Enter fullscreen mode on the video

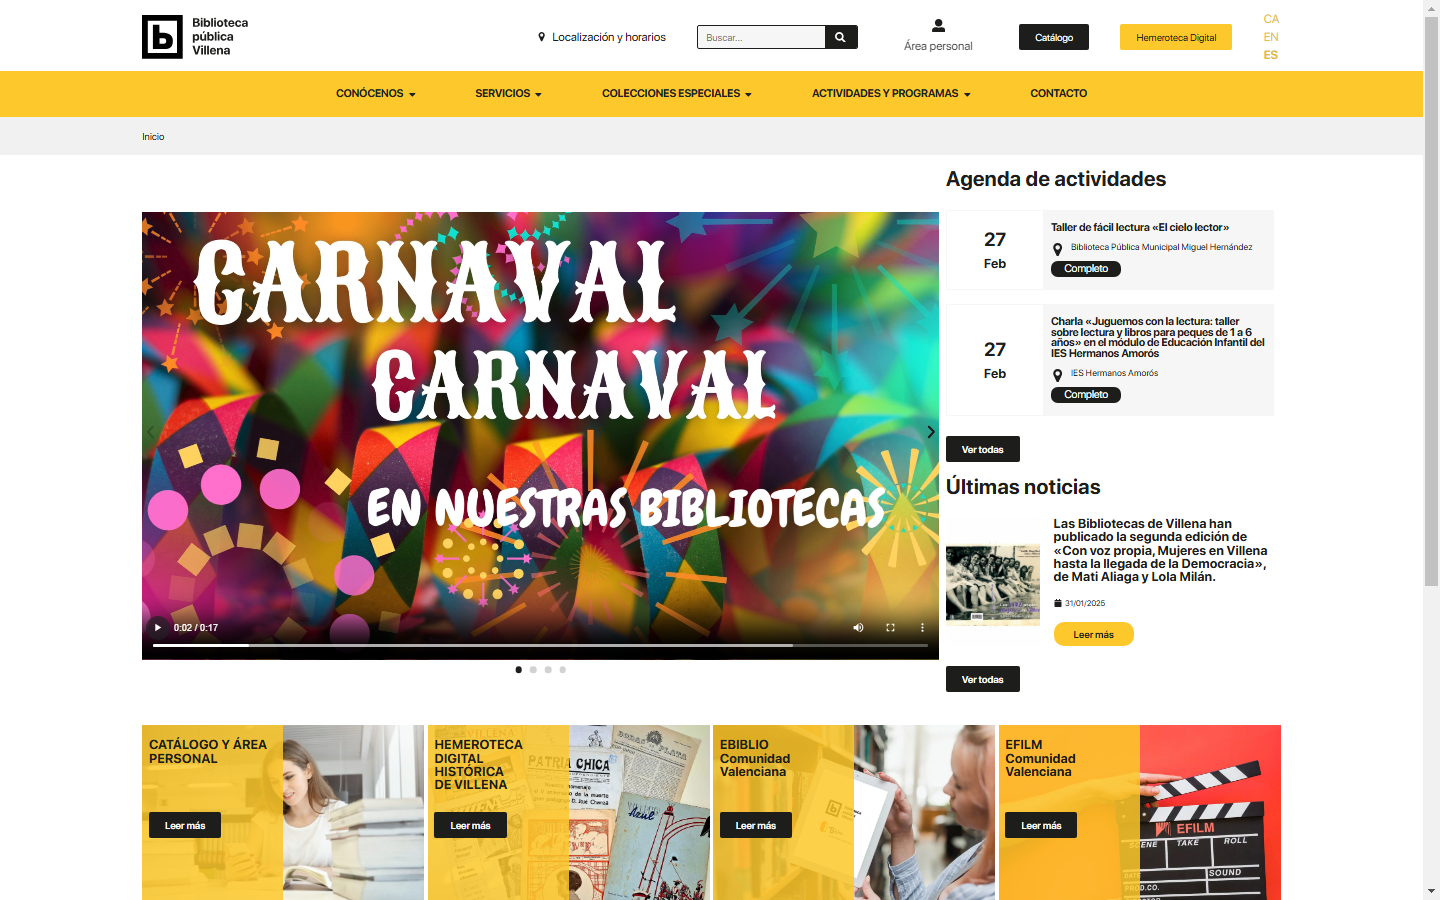(890, 628)
